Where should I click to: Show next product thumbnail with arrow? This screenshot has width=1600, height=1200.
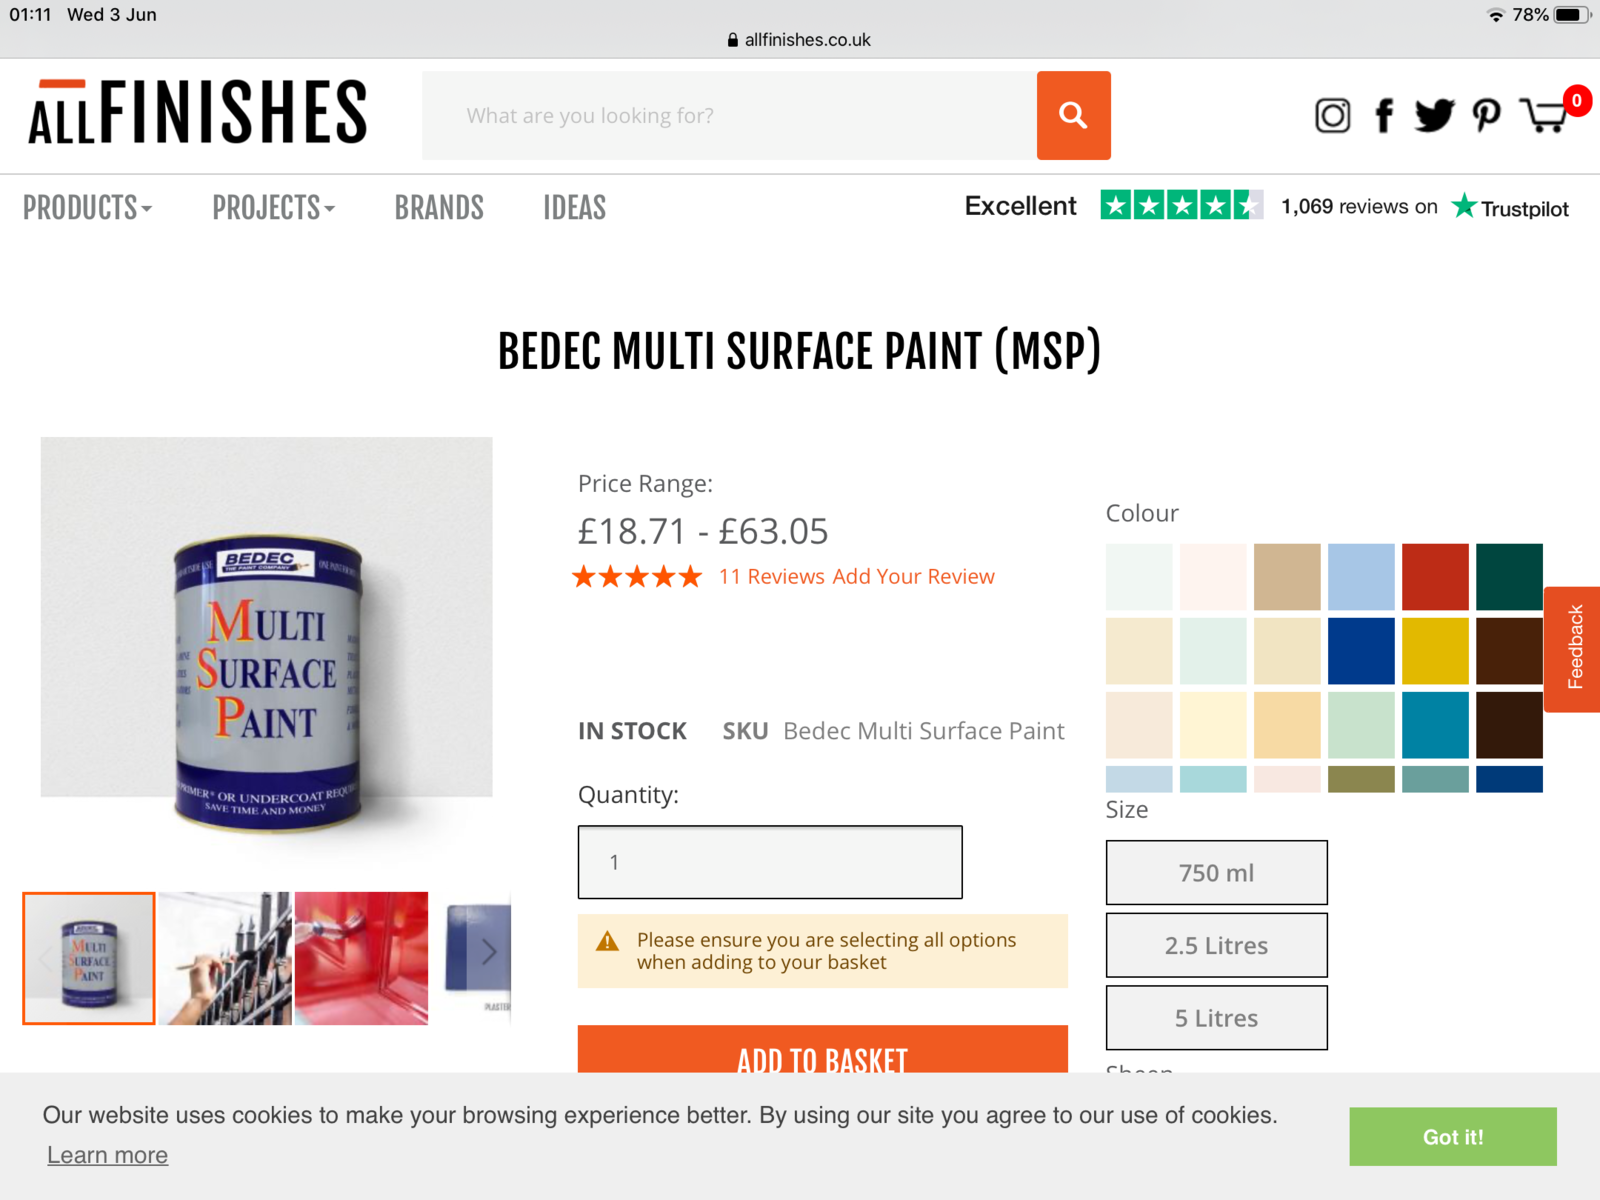tap(489, 952)
